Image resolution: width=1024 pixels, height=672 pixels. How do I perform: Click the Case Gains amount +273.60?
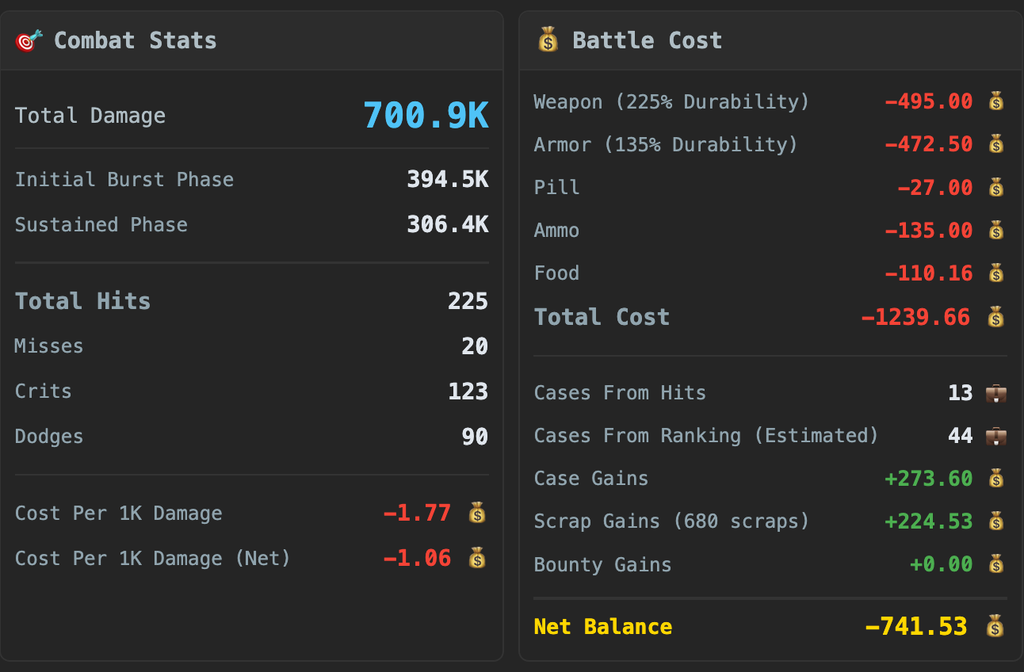point(928,478)
